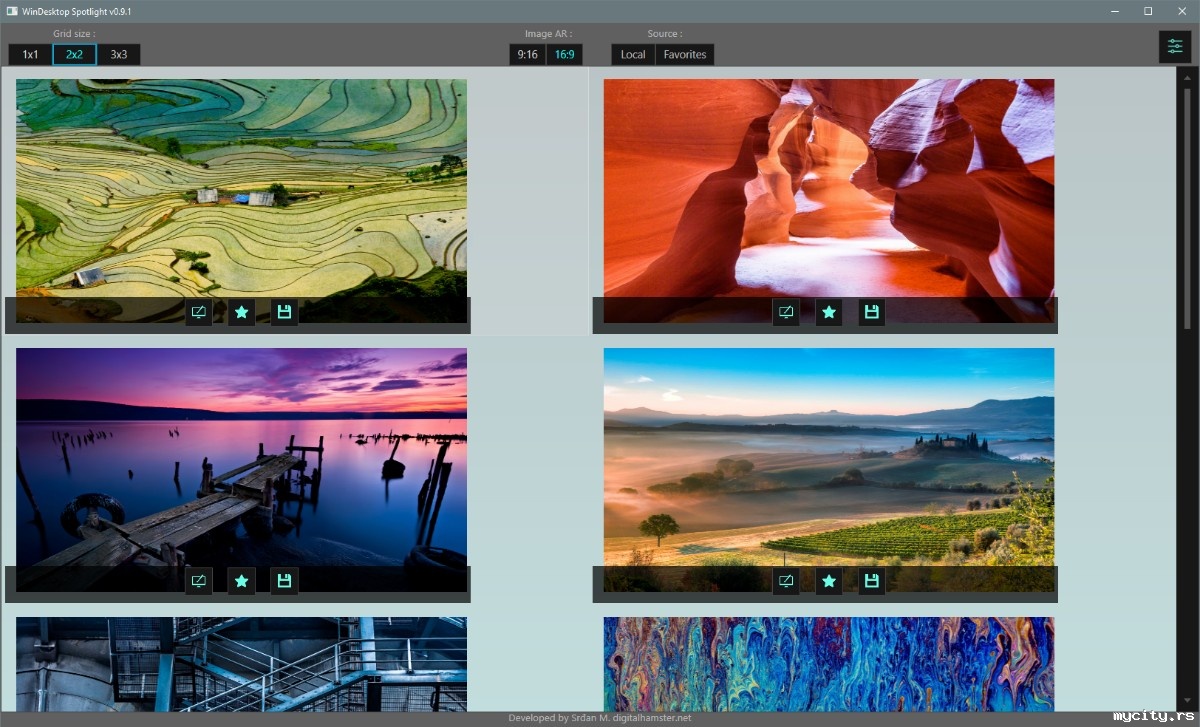Switch image aspect ratio to 16:9
Image resolution: width=1200 pixels, height=727 pixels.
(x=564, y=55)
